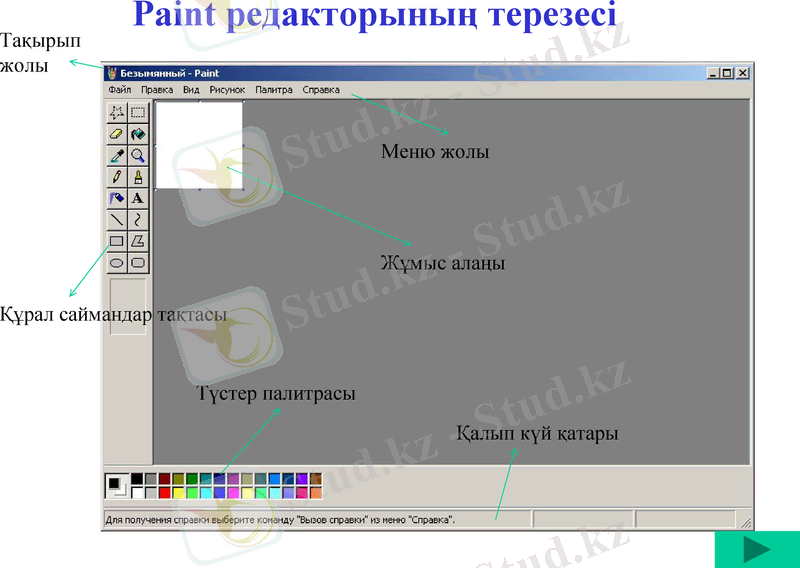Open the Вид menu

coord(191,90)
